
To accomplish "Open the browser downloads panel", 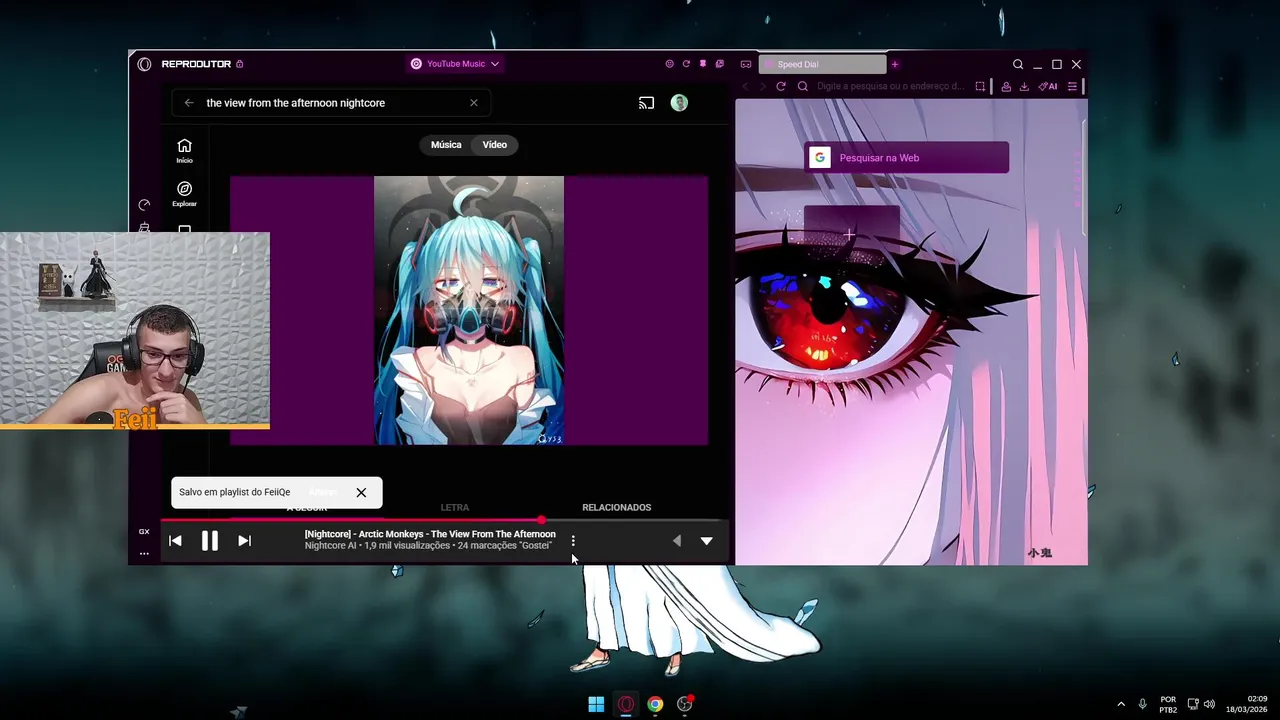I will (1024, 87).
